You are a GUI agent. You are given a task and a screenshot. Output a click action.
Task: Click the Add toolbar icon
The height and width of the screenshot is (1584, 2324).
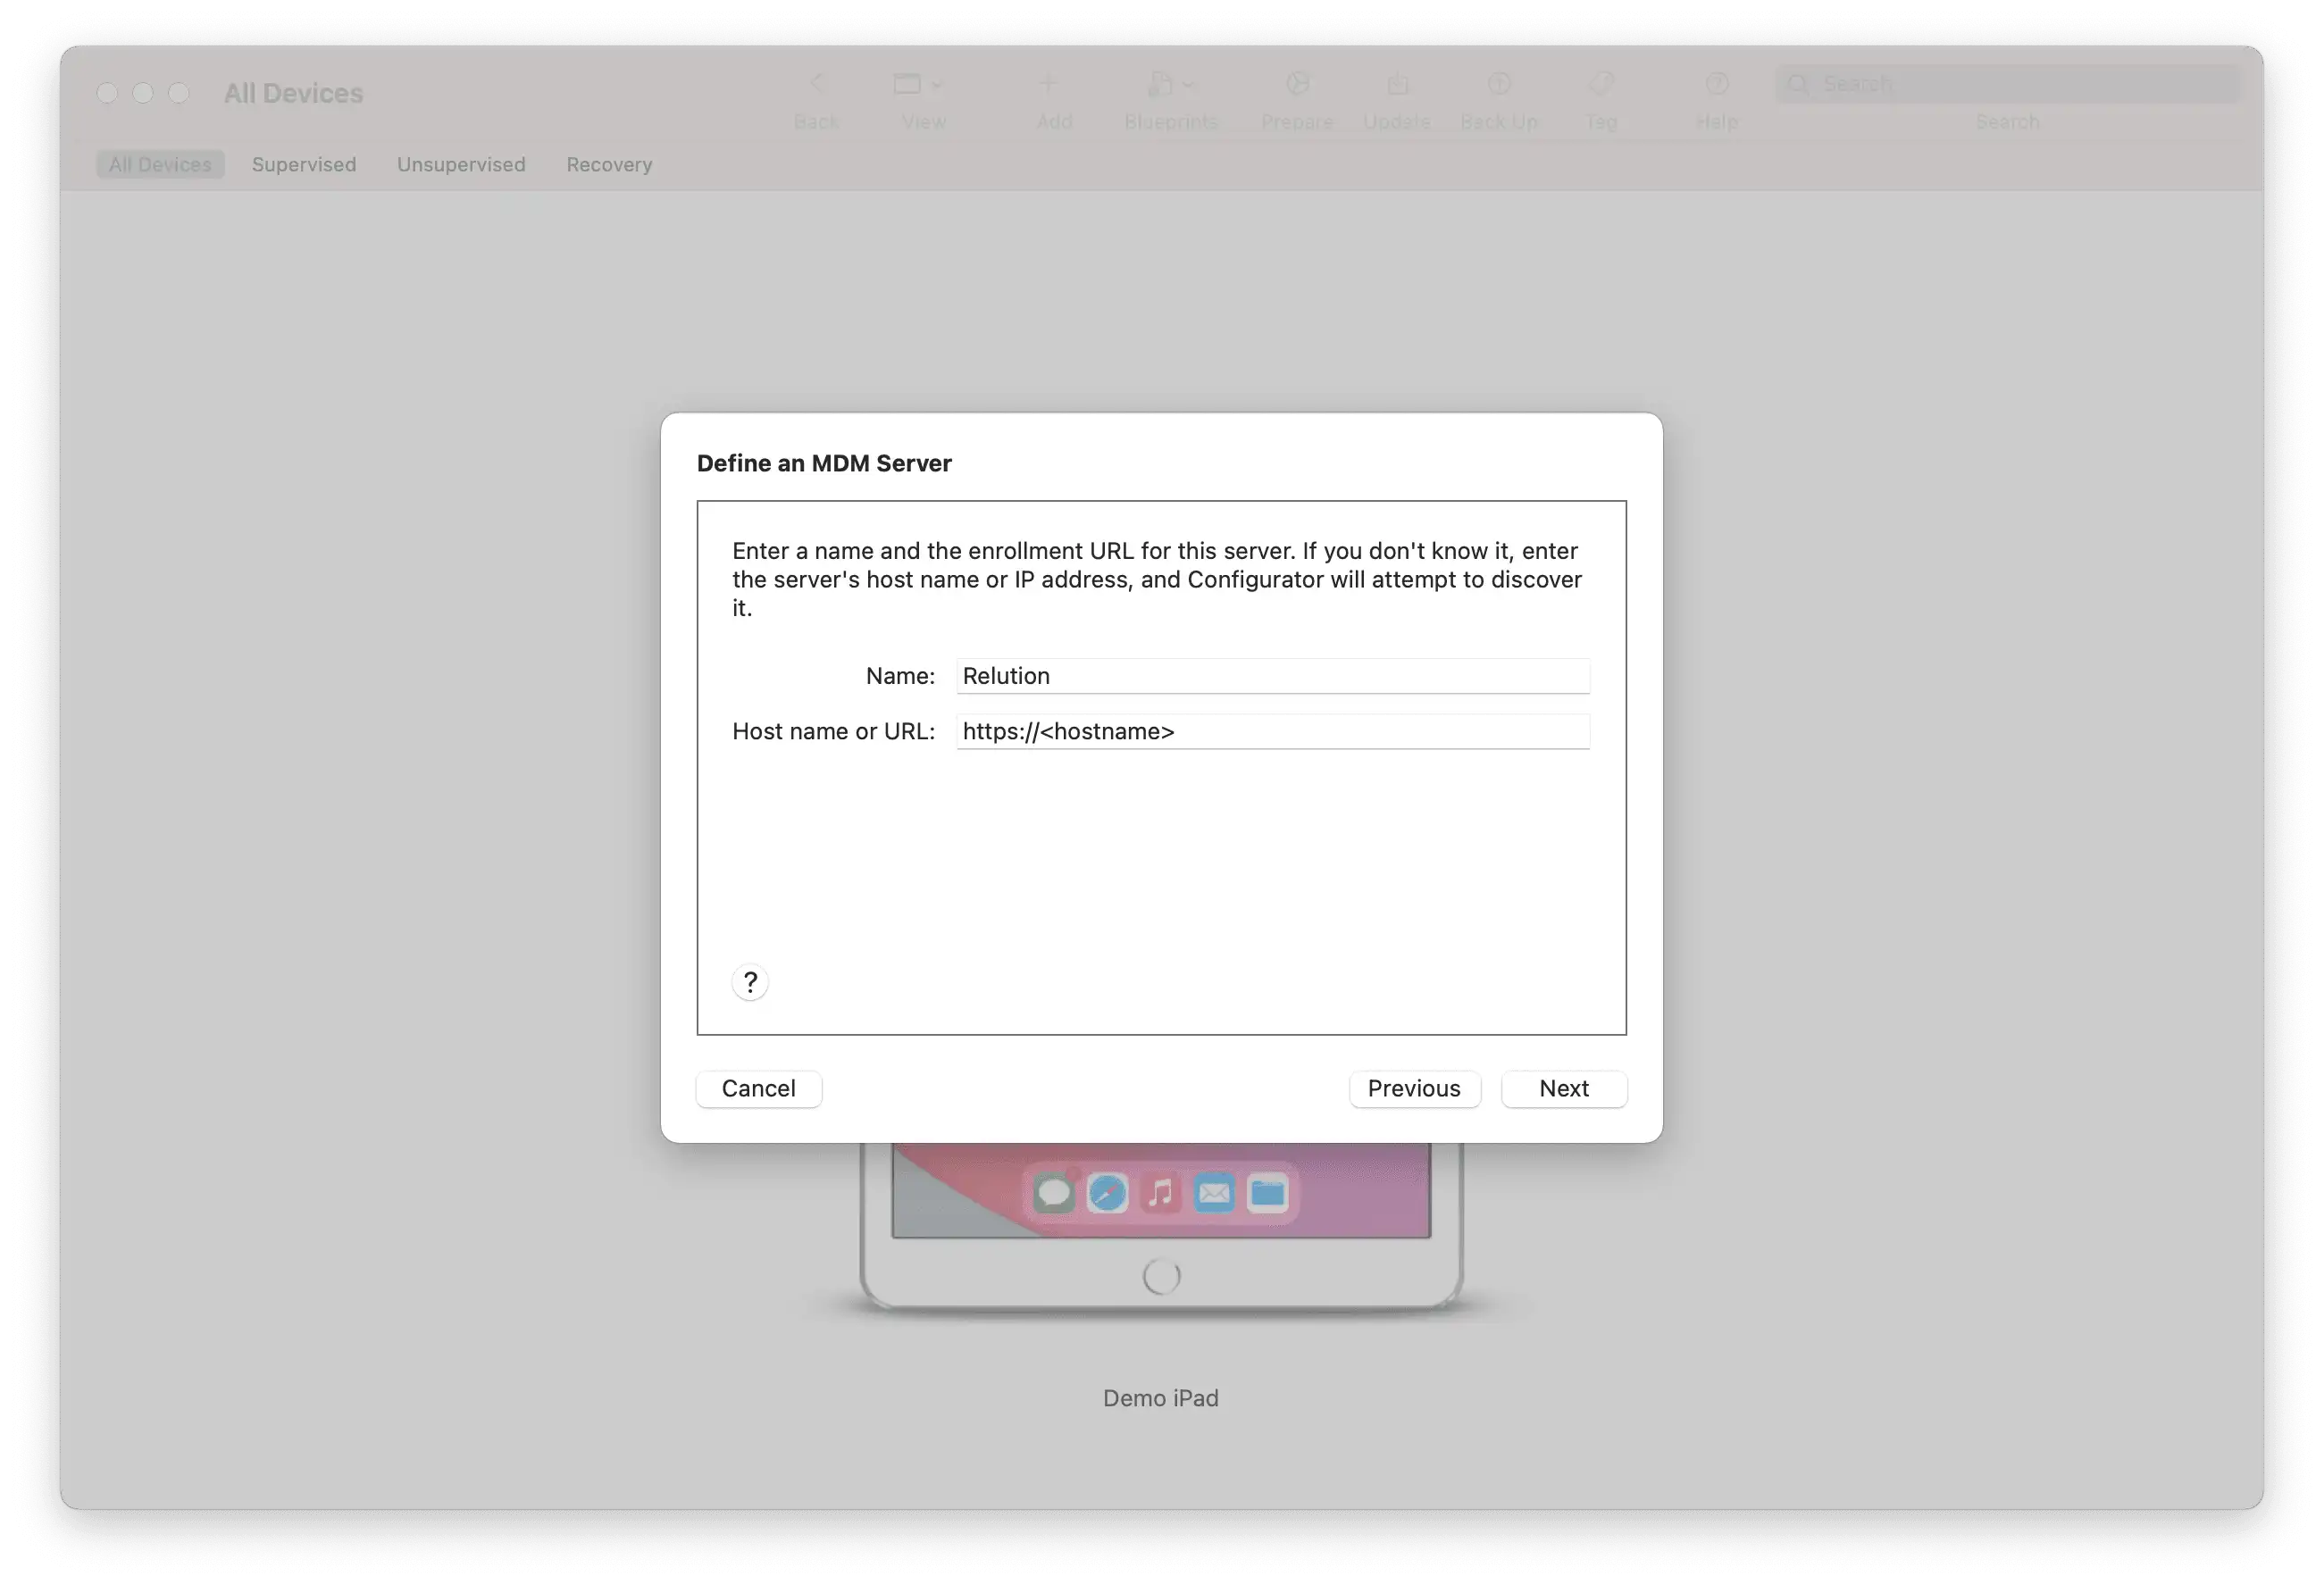[x=1048, y=84]
